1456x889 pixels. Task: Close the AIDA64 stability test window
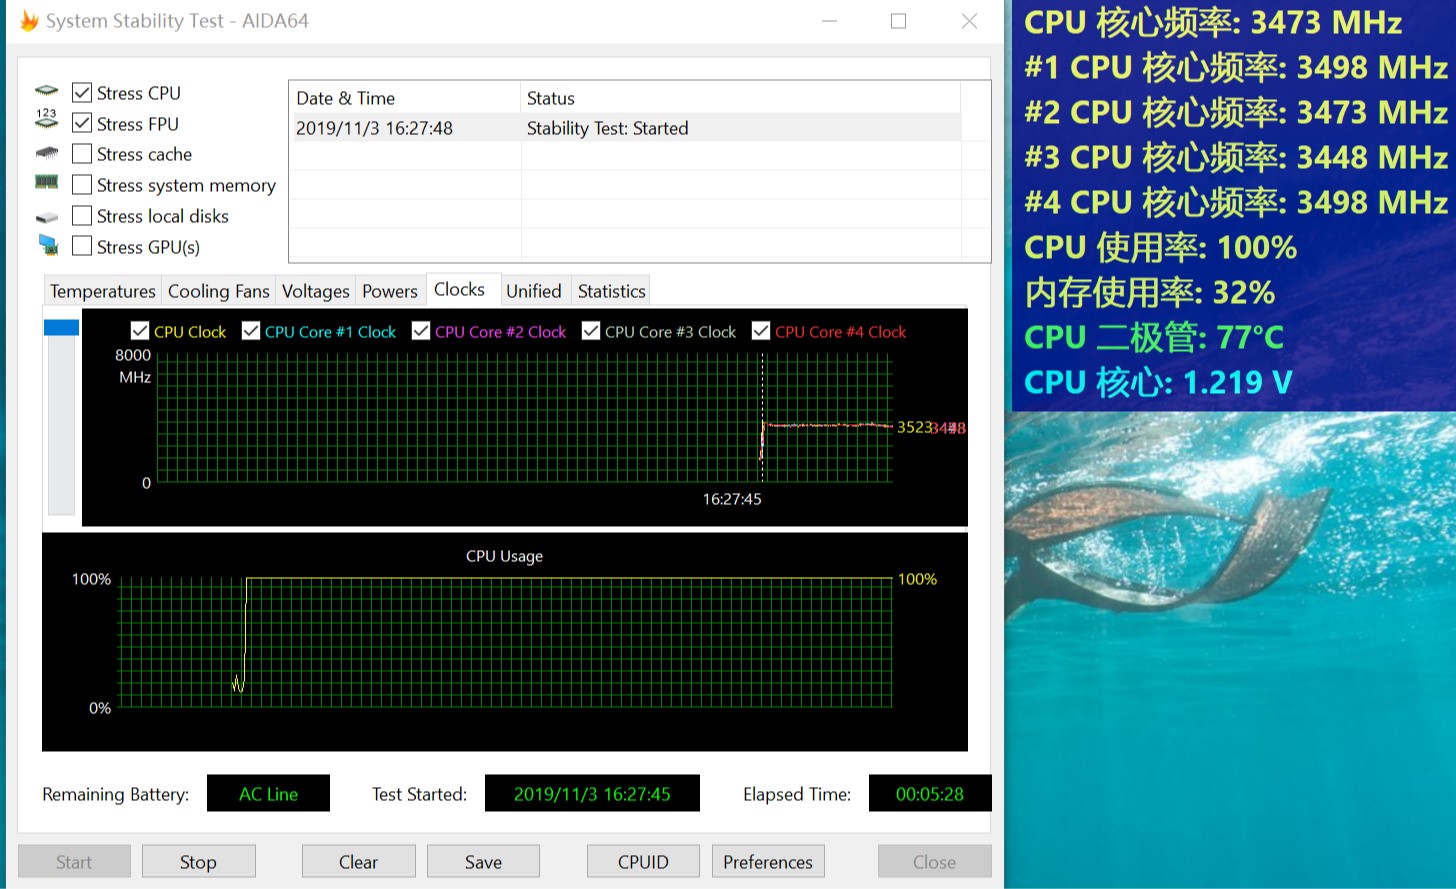click(969, 21)
